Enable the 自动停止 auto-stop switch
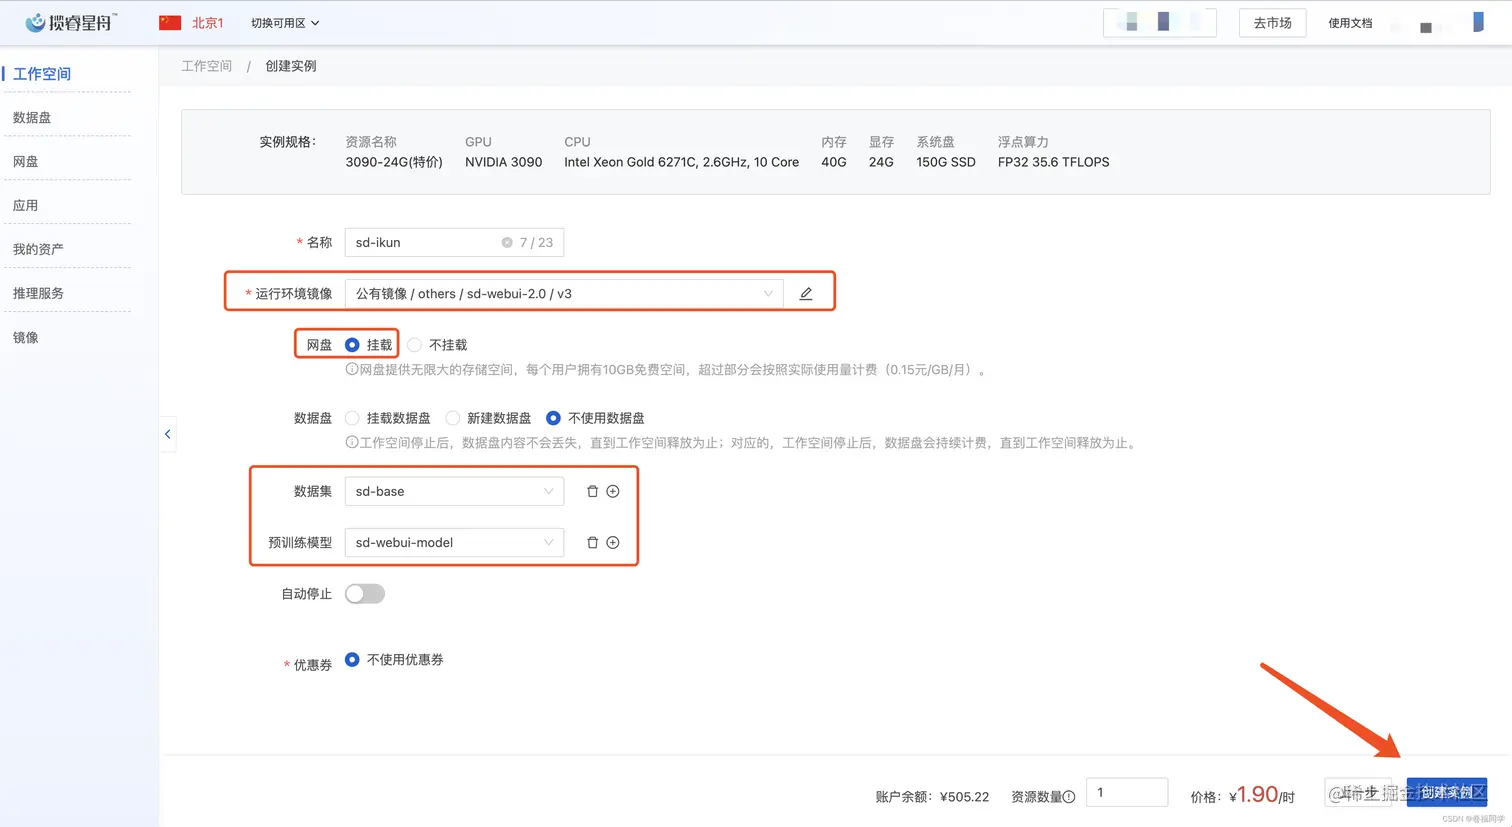This screenshot has width=1512, height=827. (364, 593)
